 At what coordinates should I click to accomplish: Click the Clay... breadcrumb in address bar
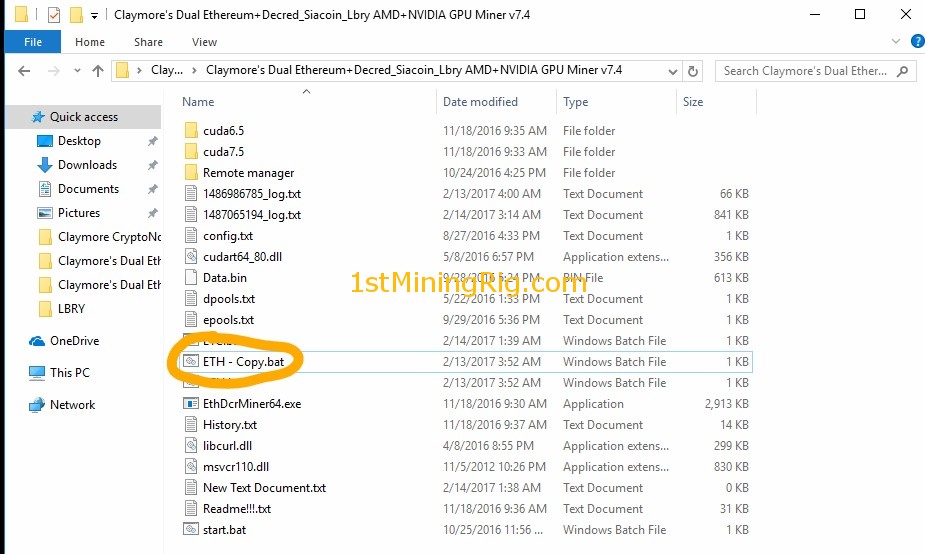click(166, 70)
